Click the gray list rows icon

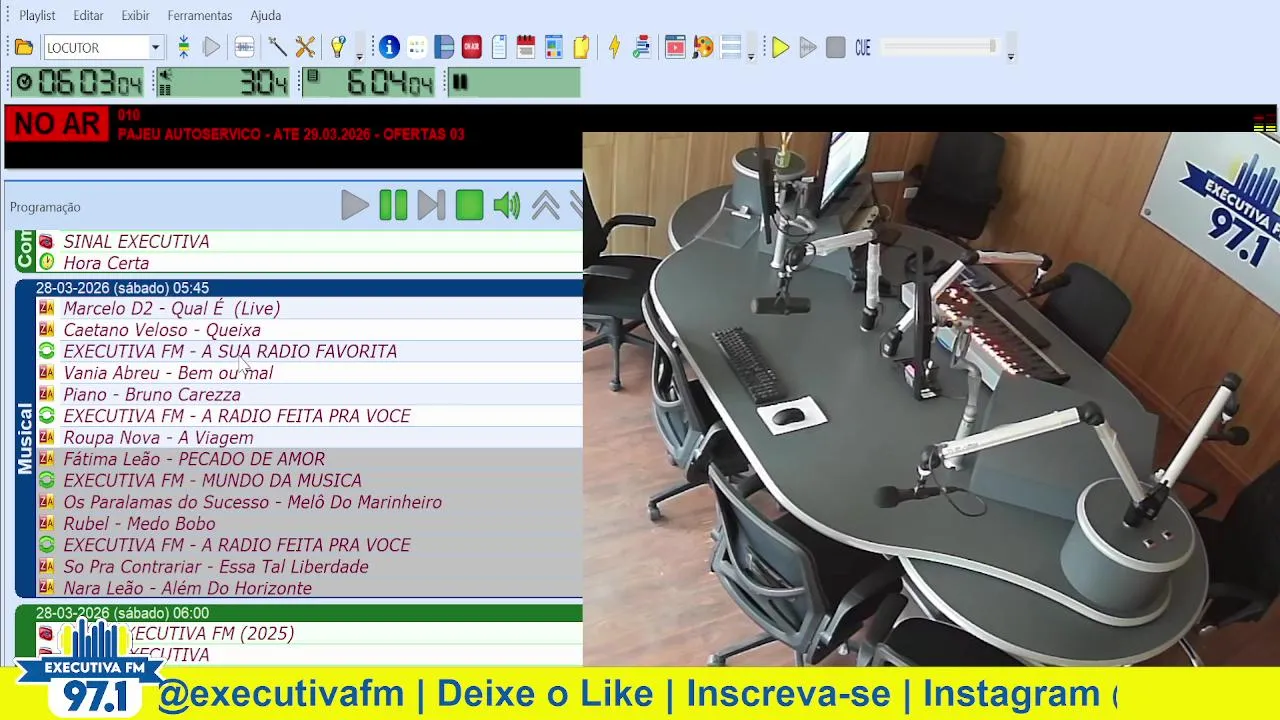pos(731,47)
